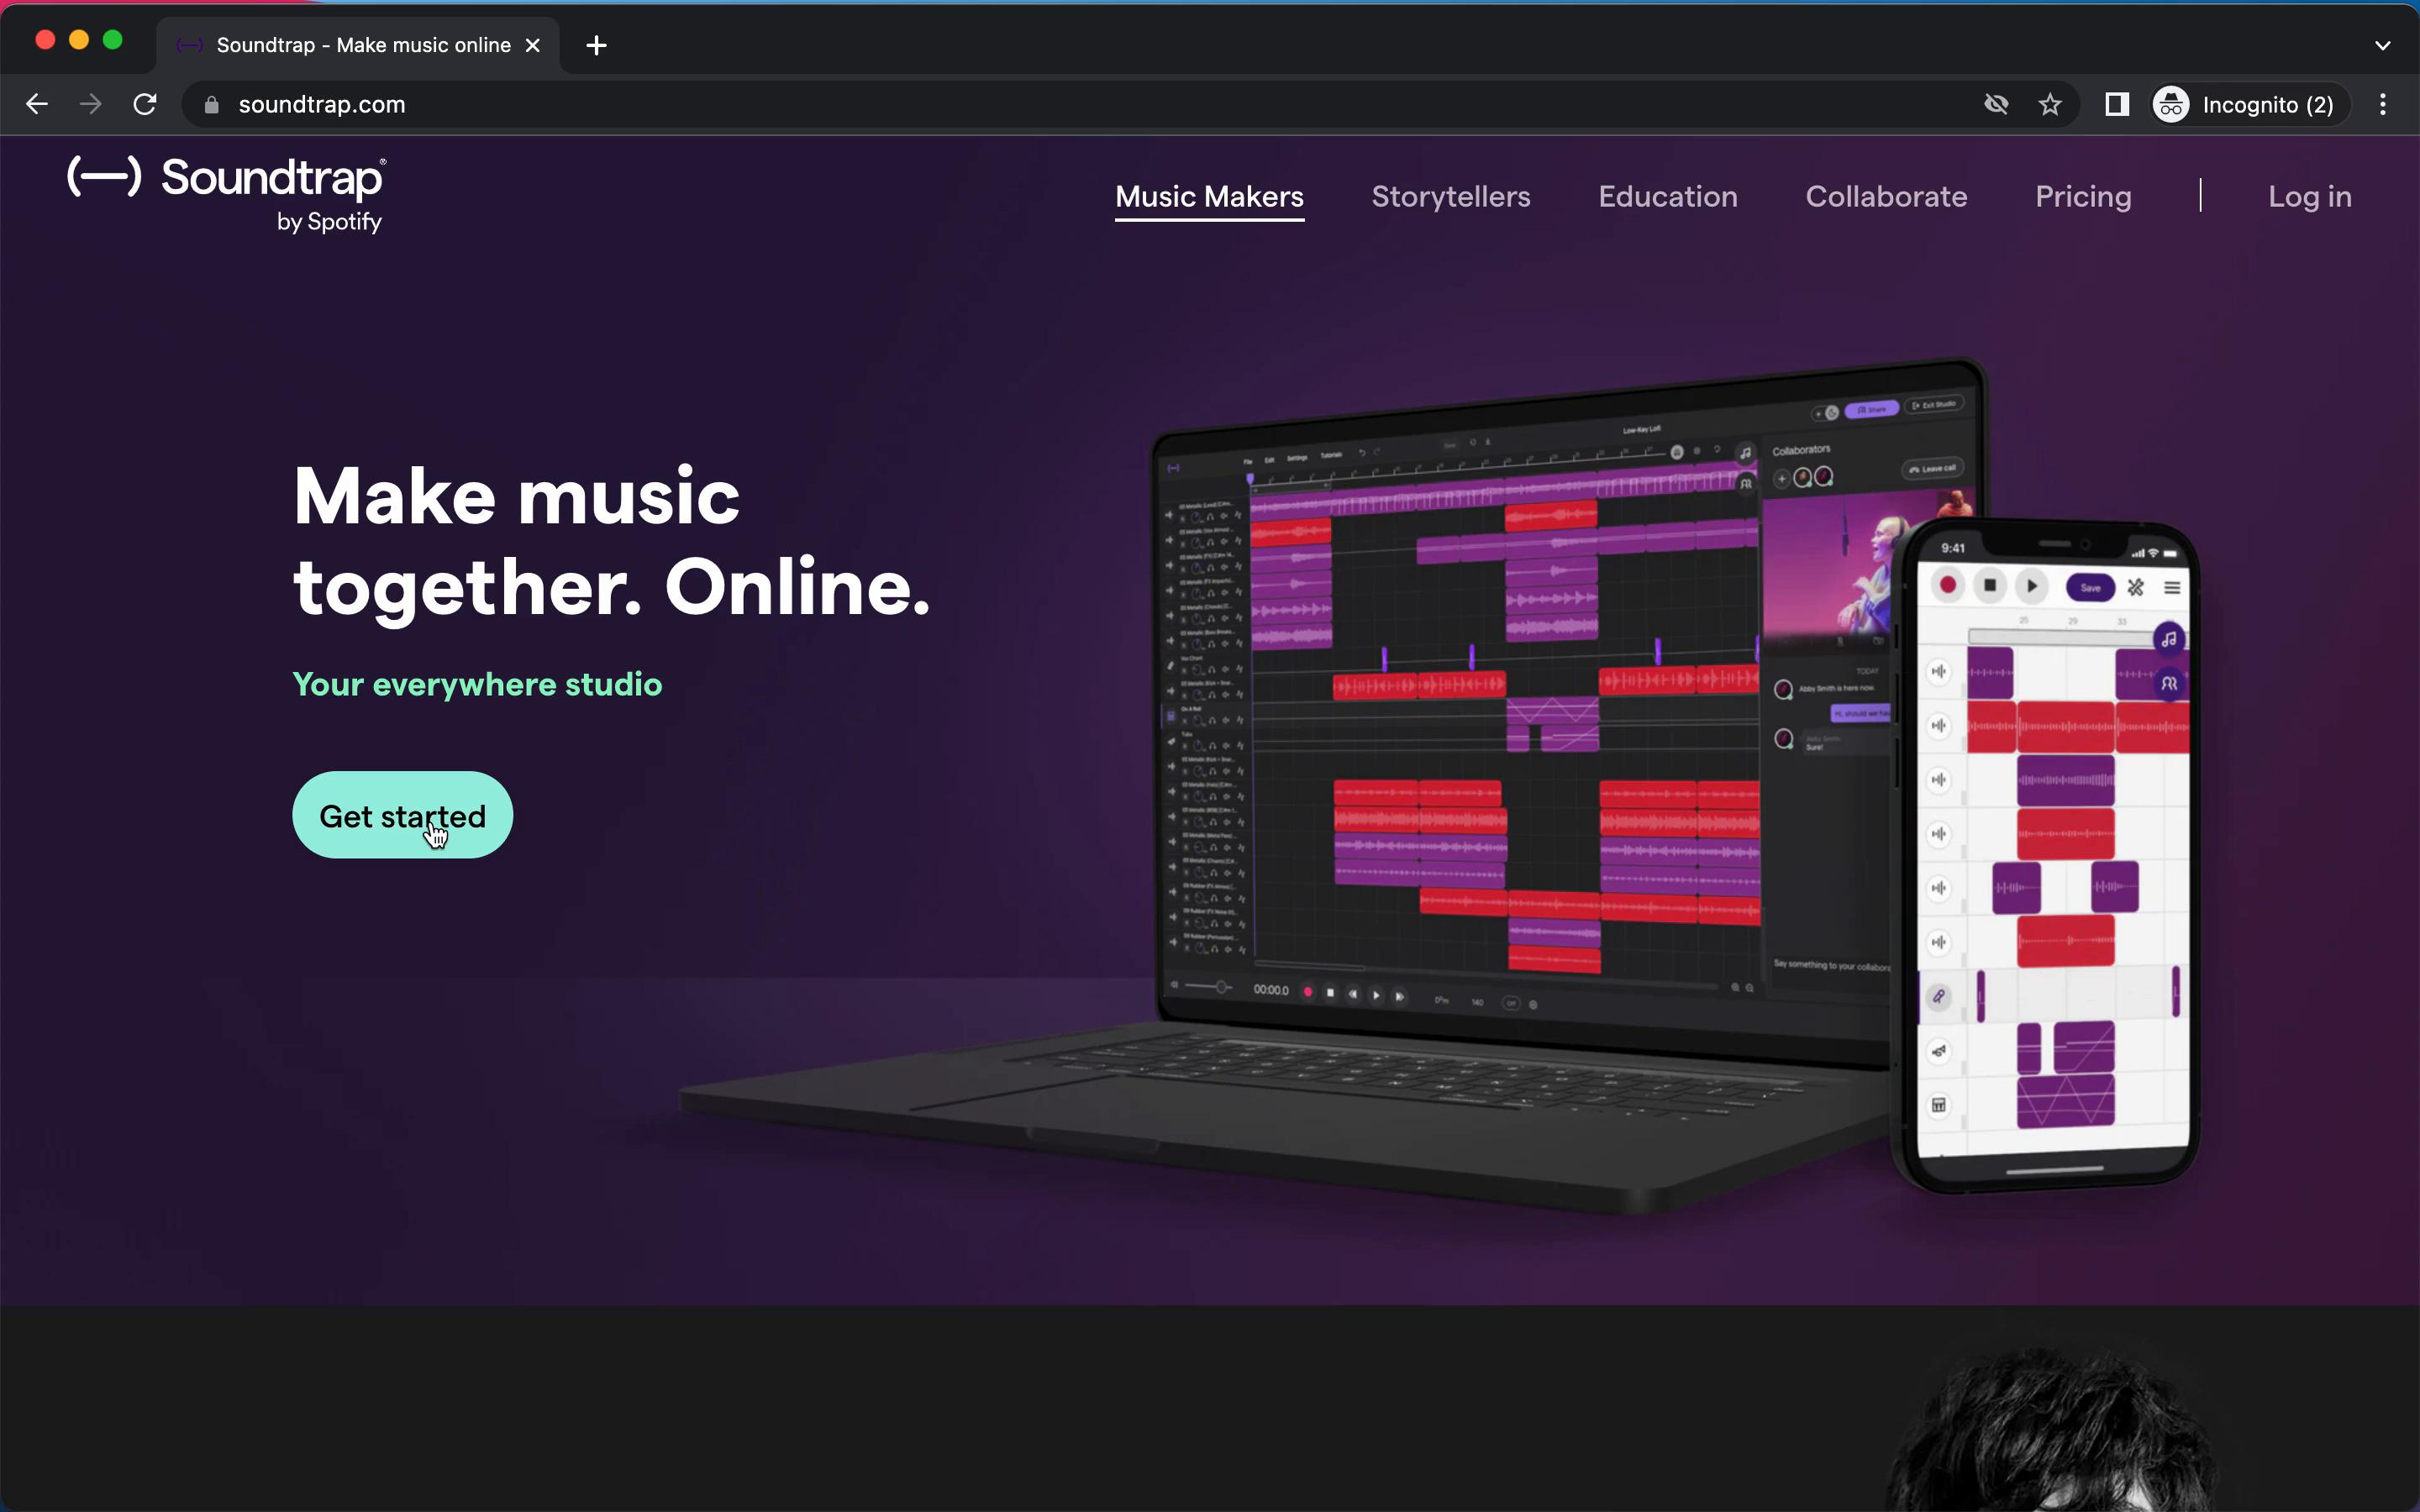Open the Collaborate menu item

click(1887, 195)
